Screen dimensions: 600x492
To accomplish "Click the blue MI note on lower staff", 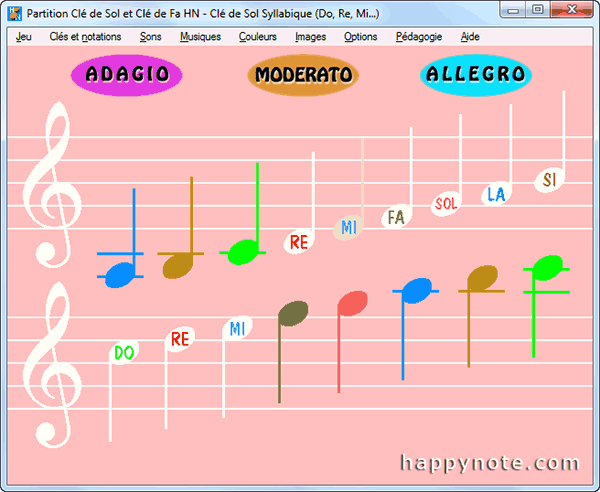I will point(237,328).
